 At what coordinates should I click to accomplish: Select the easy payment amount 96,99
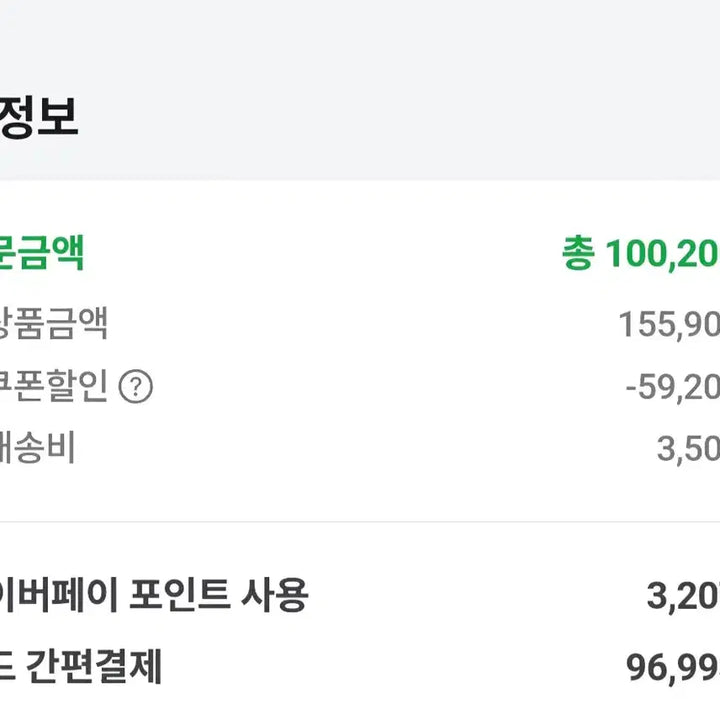(x=673, y=668)
